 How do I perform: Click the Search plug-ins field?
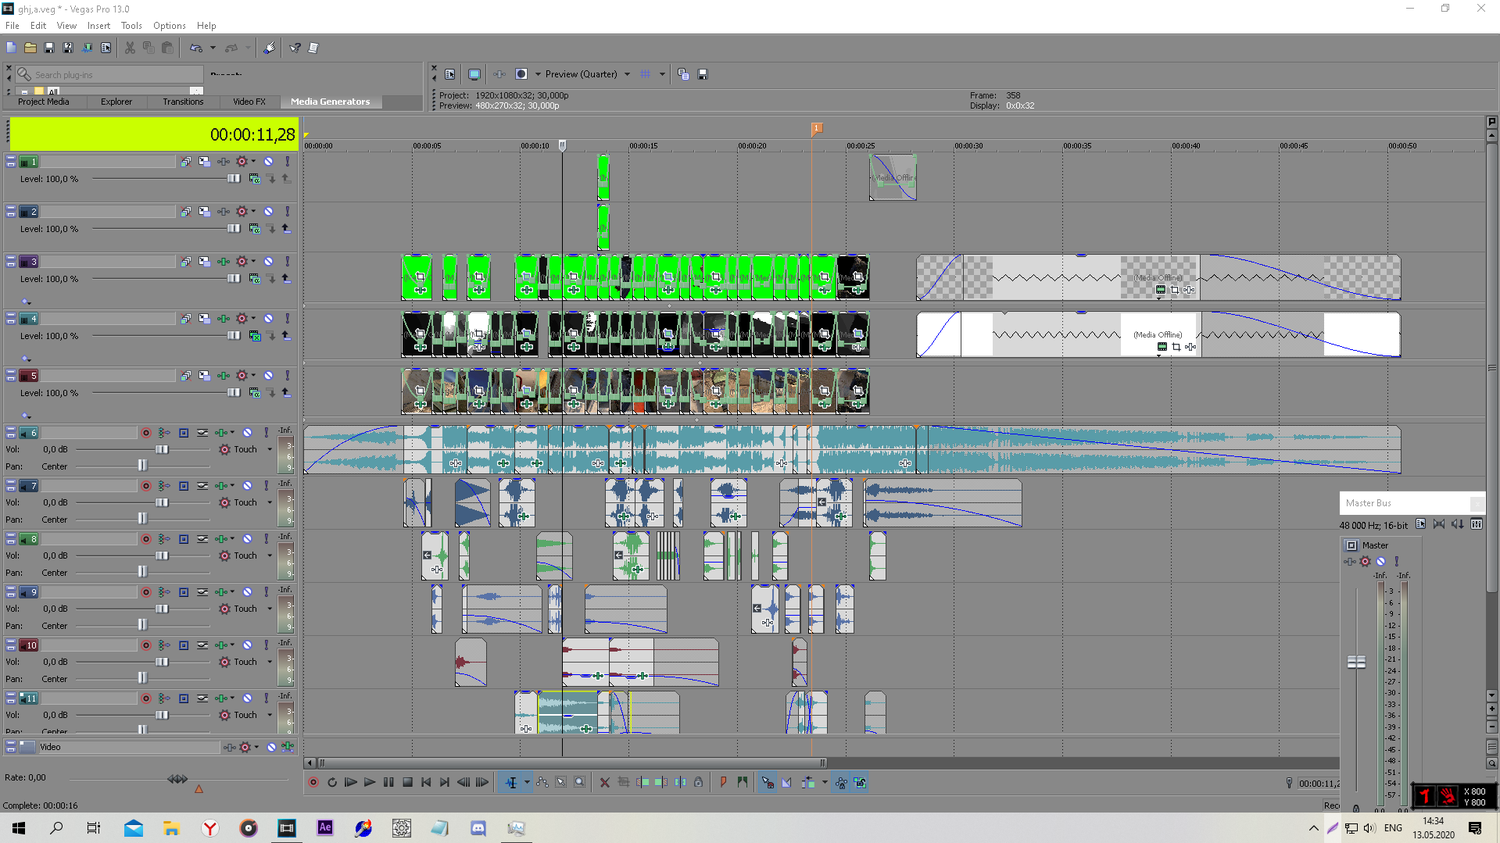coord(110,75)
